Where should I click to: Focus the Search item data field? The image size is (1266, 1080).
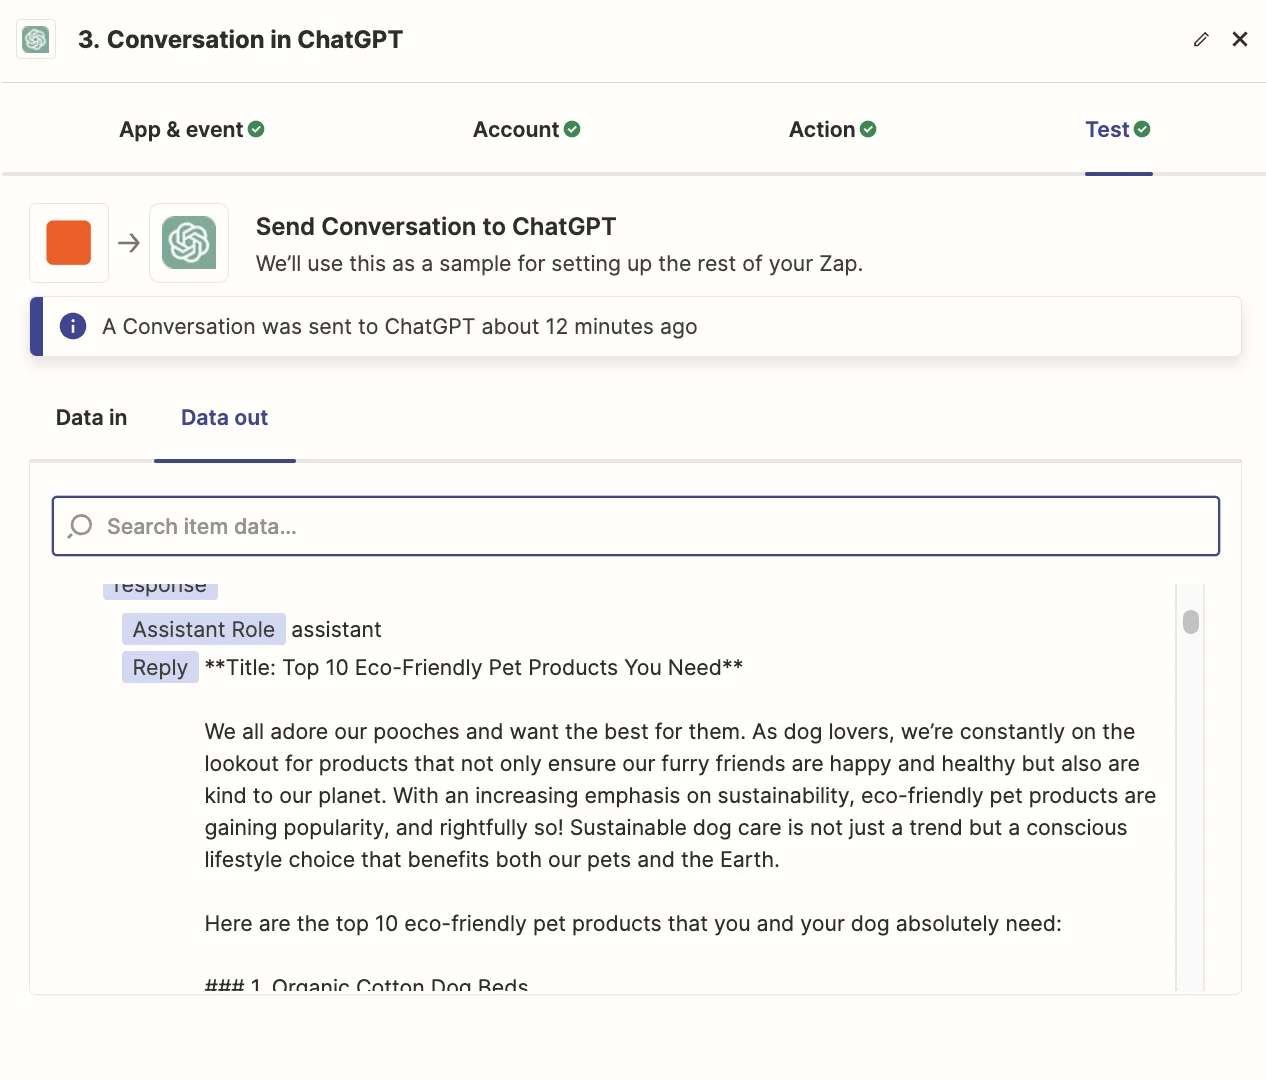[636, 526]
